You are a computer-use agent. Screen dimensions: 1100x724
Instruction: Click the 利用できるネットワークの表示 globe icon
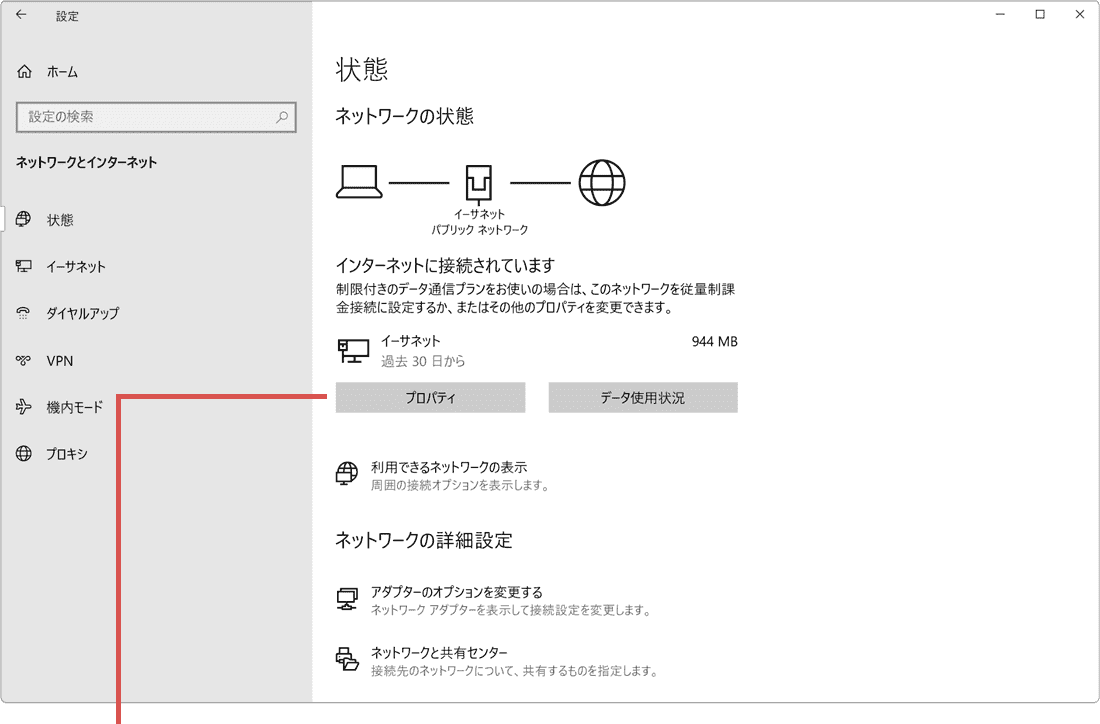pyautogui.click(x=346, y=474)
